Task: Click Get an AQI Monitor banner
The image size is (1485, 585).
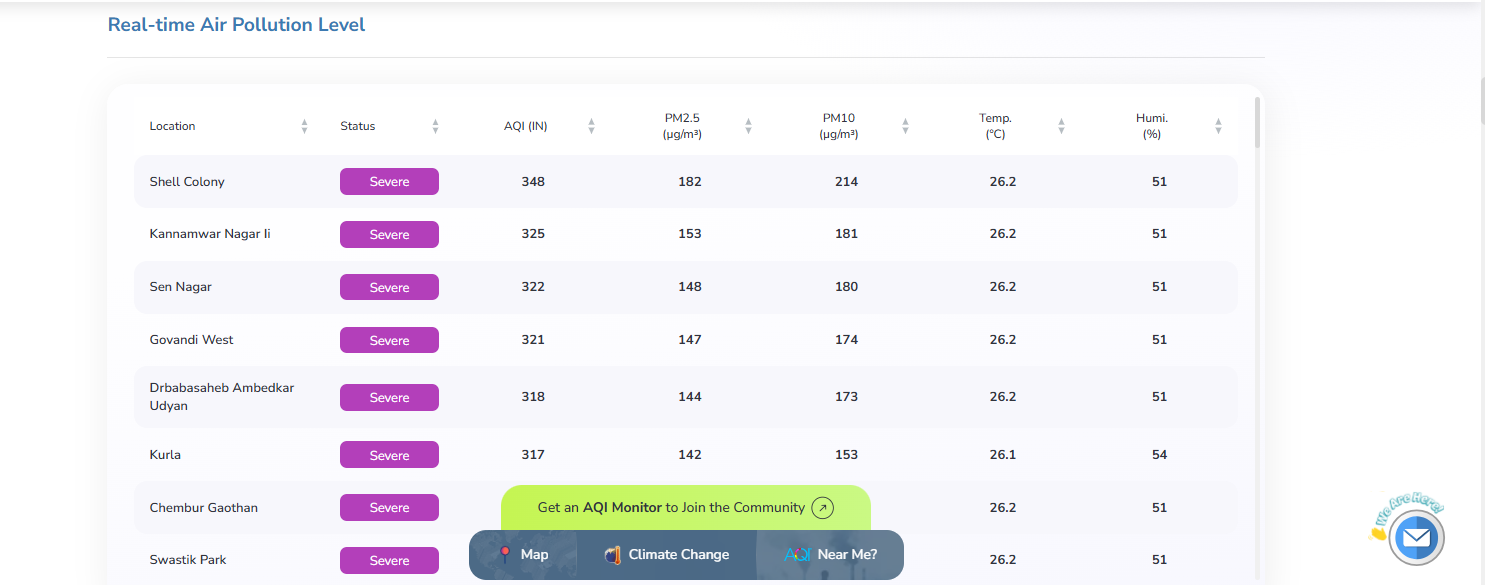Action: point(670,508)
